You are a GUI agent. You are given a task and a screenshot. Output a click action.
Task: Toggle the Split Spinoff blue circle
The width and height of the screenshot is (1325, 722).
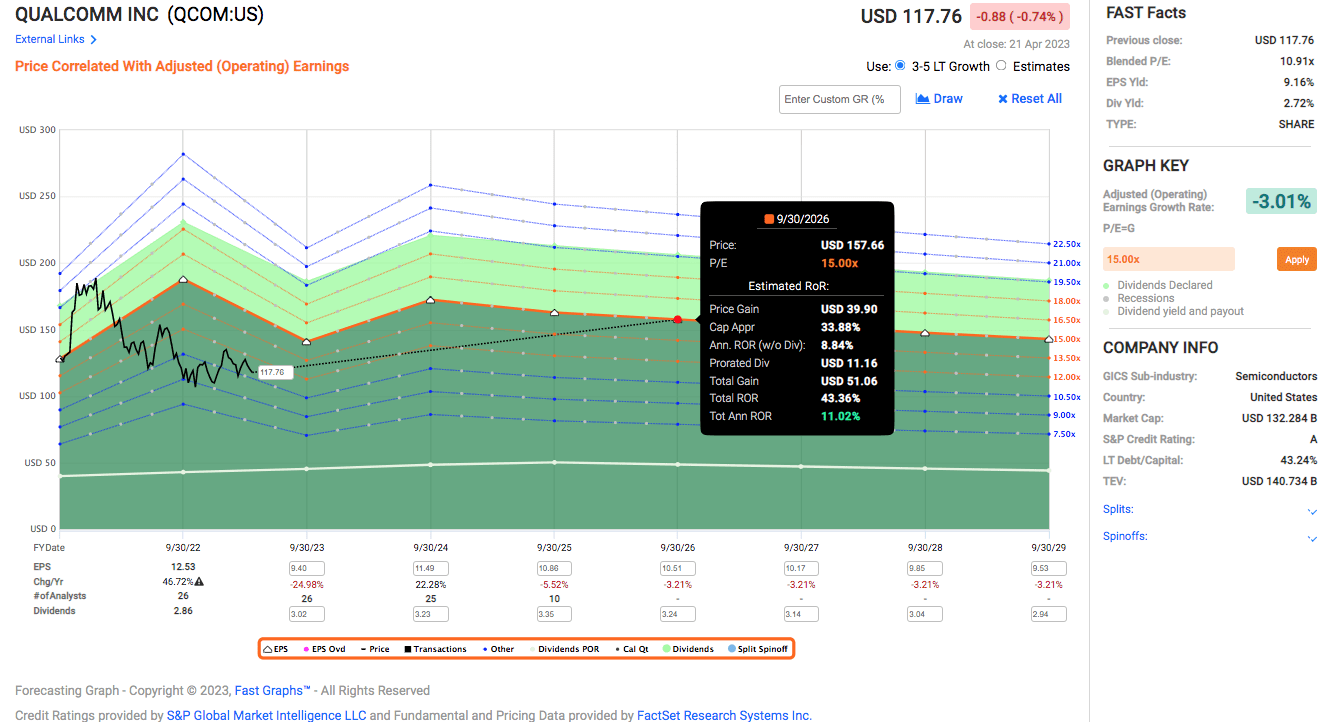point(732,649)
